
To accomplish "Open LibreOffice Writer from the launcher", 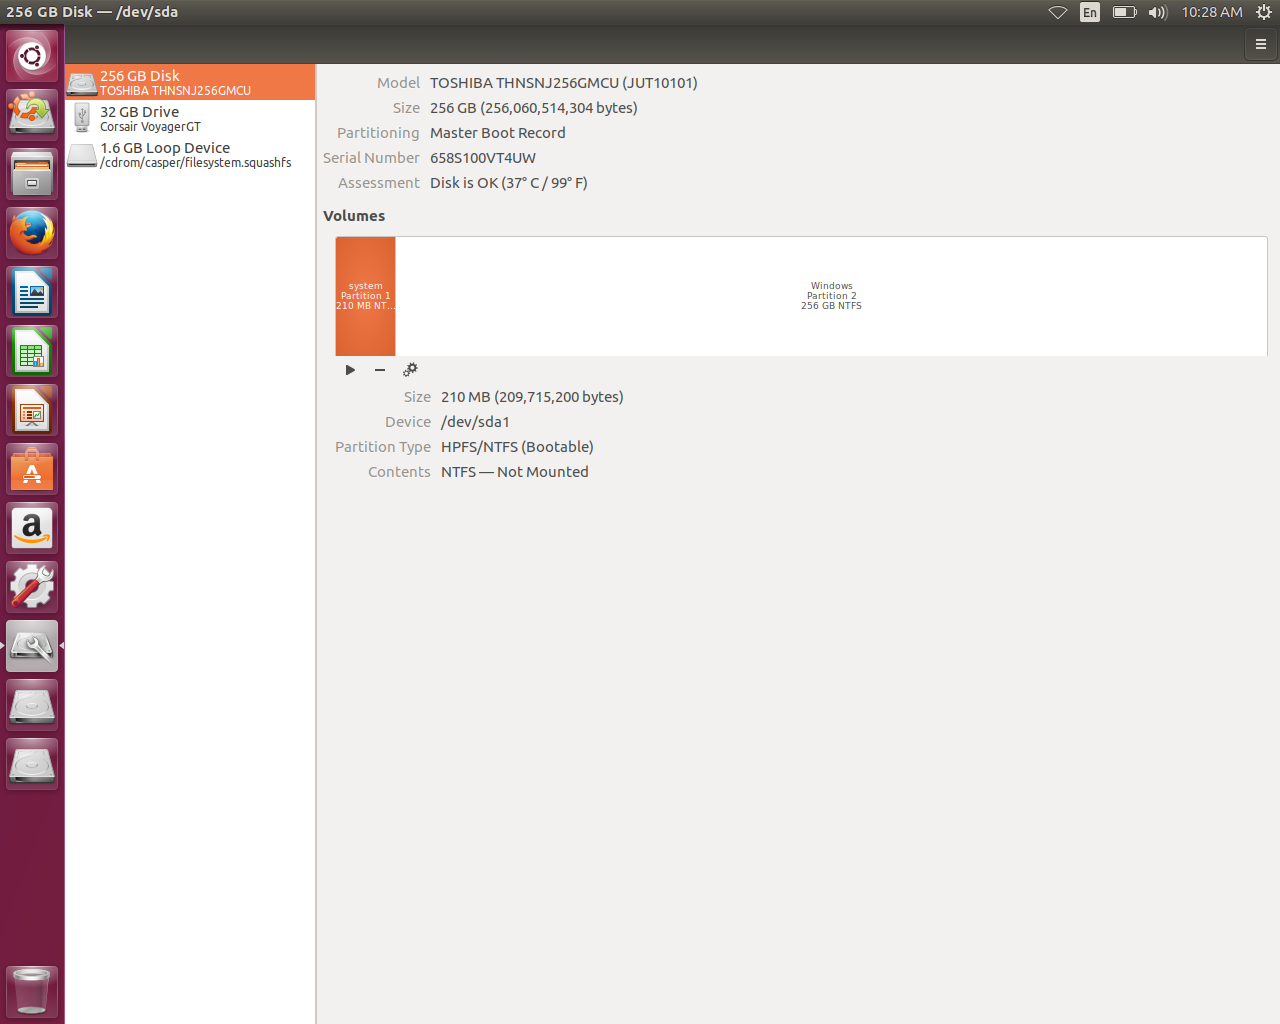I will tap(32, 292).
